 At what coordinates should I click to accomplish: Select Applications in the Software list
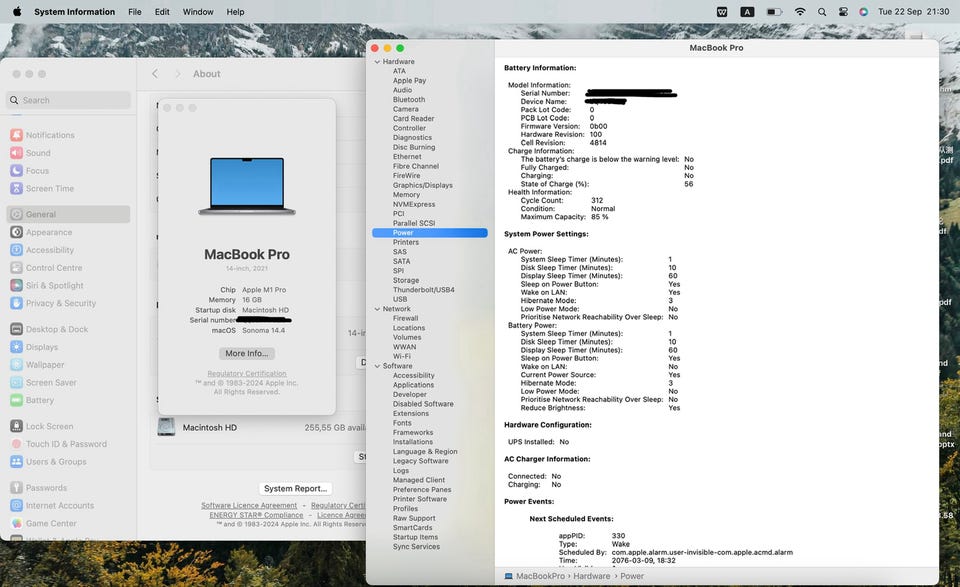tap(413, 385)
